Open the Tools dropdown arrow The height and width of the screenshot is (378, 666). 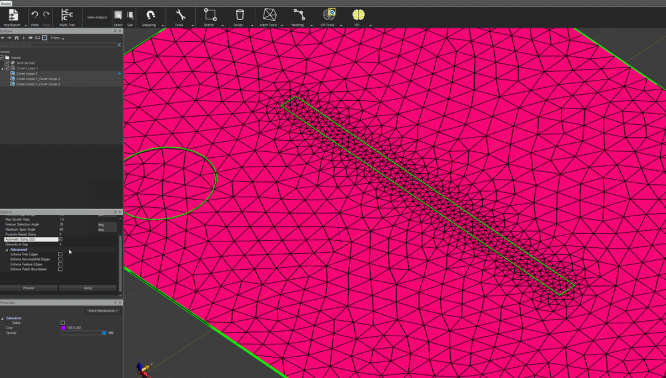pyautogui.click(x=192, y=25)
